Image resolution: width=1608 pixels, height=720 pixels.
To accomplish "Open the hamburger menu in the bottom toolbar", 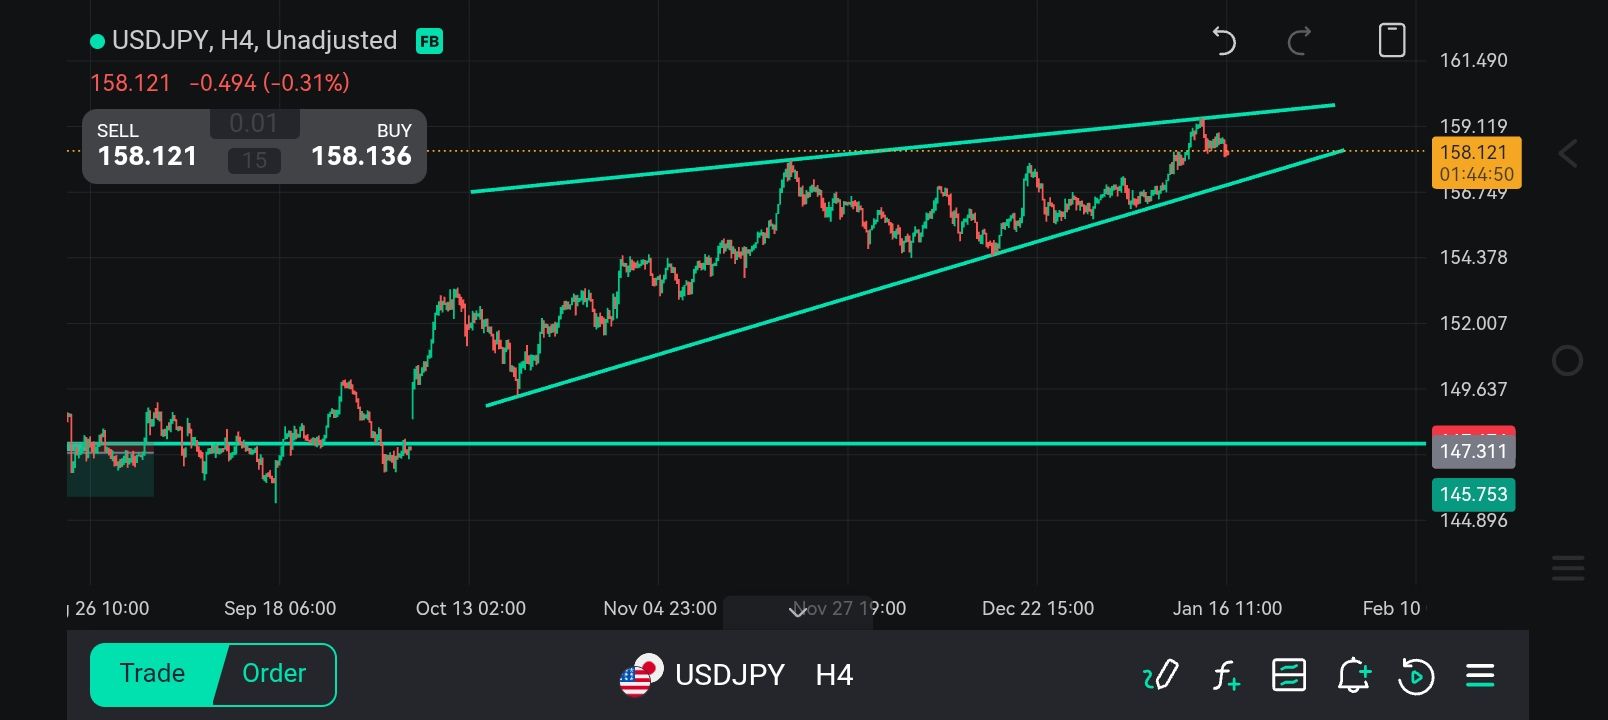I will tap(1480, 676).
